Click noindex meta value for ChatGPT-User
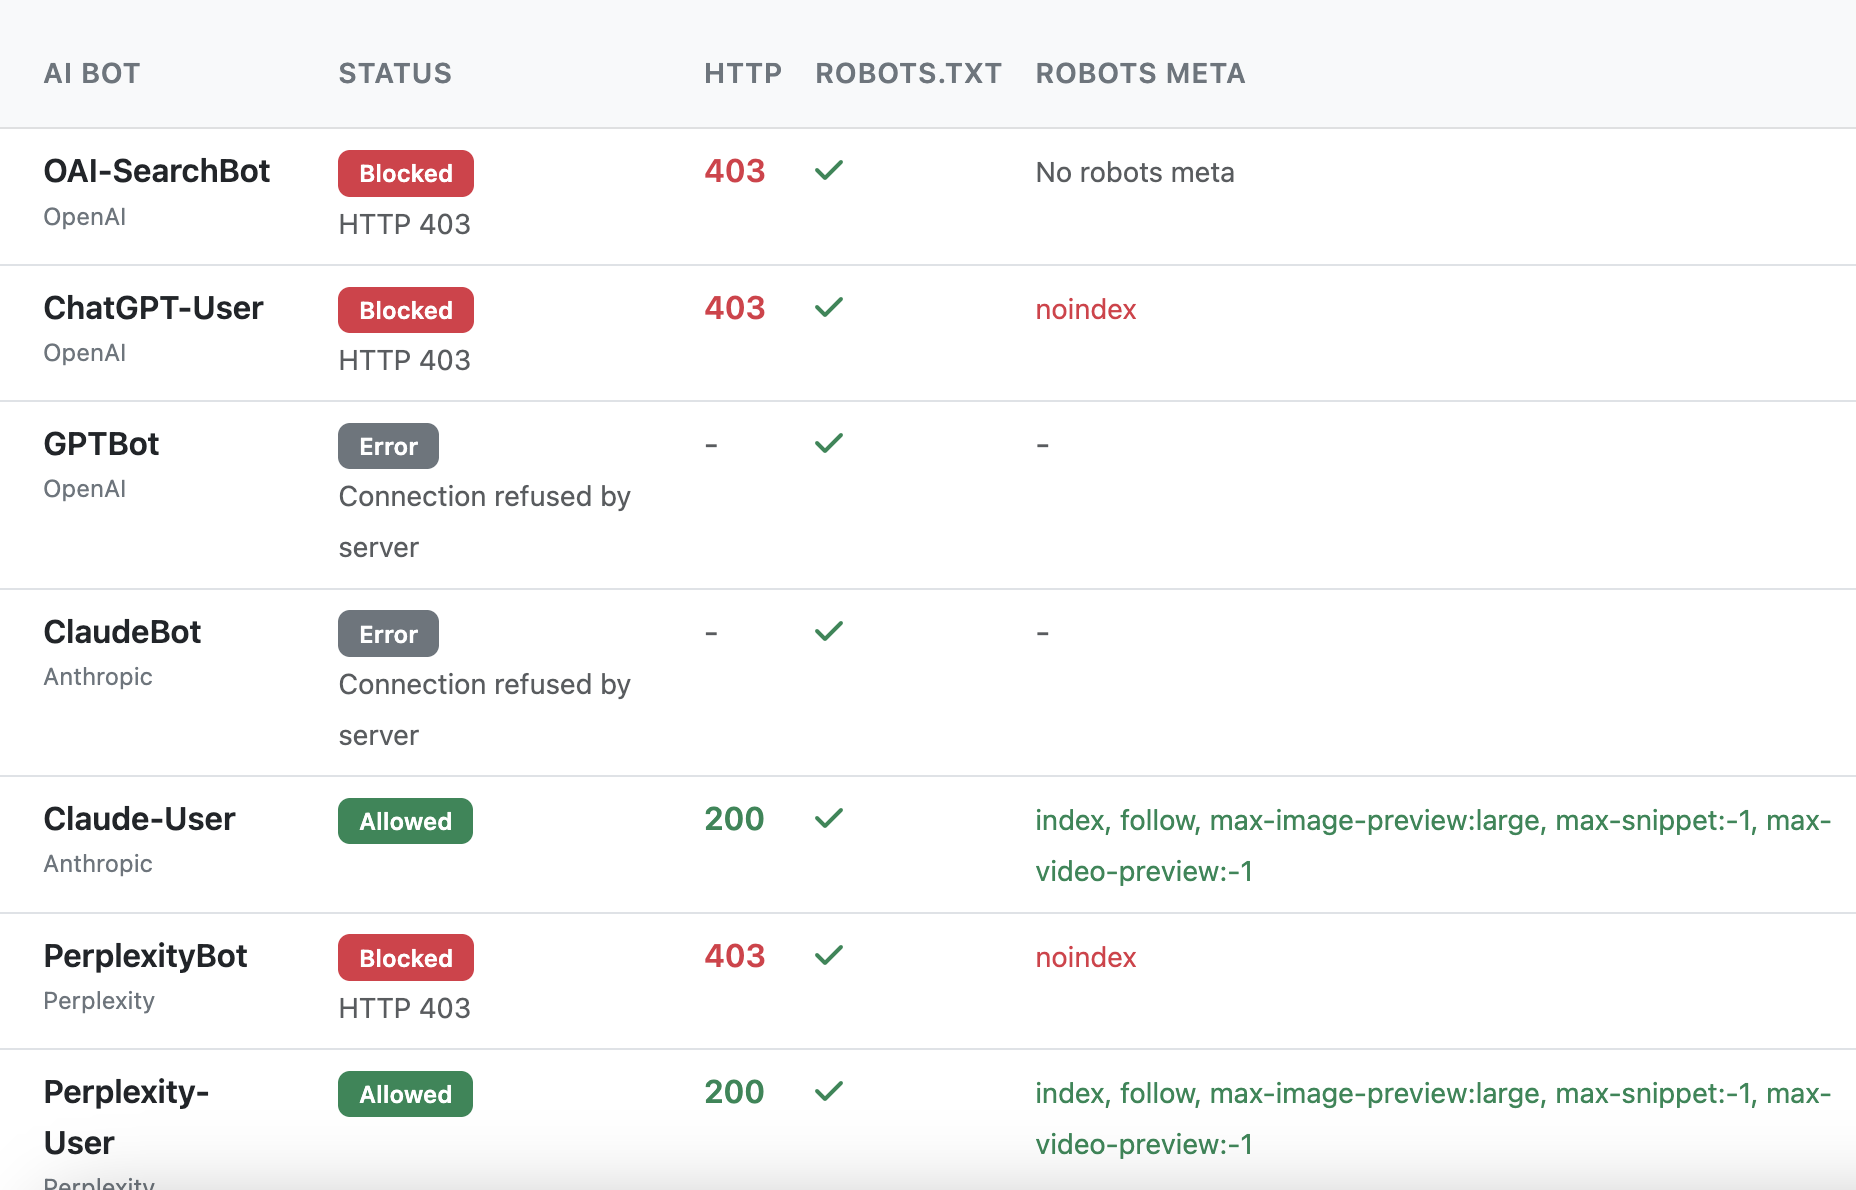This screenshot has height=1190, width=1856. (1086, 310)
